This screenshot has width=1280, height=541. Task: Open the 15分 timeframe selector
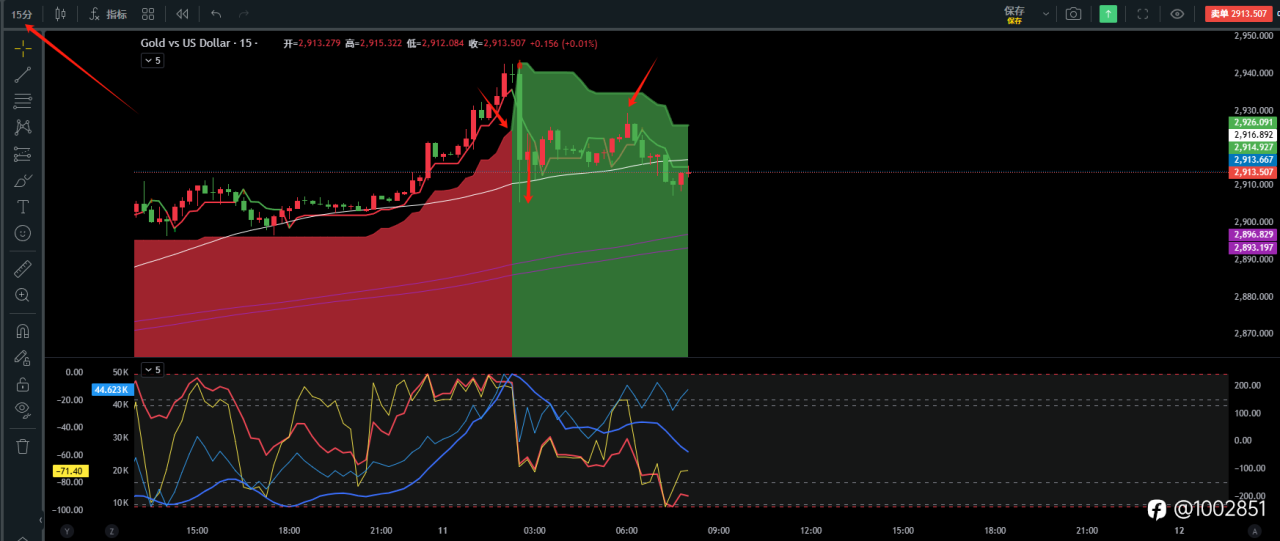coord(21,14)
